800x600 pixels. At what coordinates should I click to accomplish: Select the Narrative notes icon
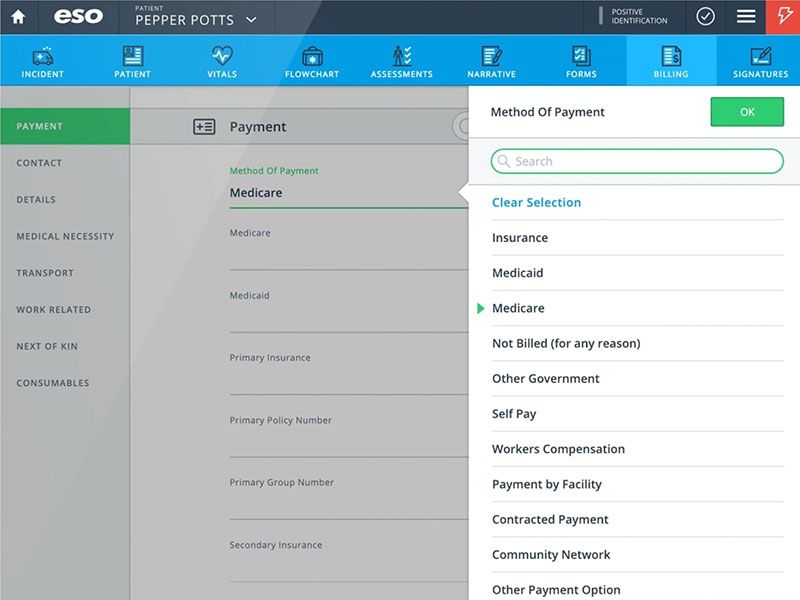click(x=491, y=58)
